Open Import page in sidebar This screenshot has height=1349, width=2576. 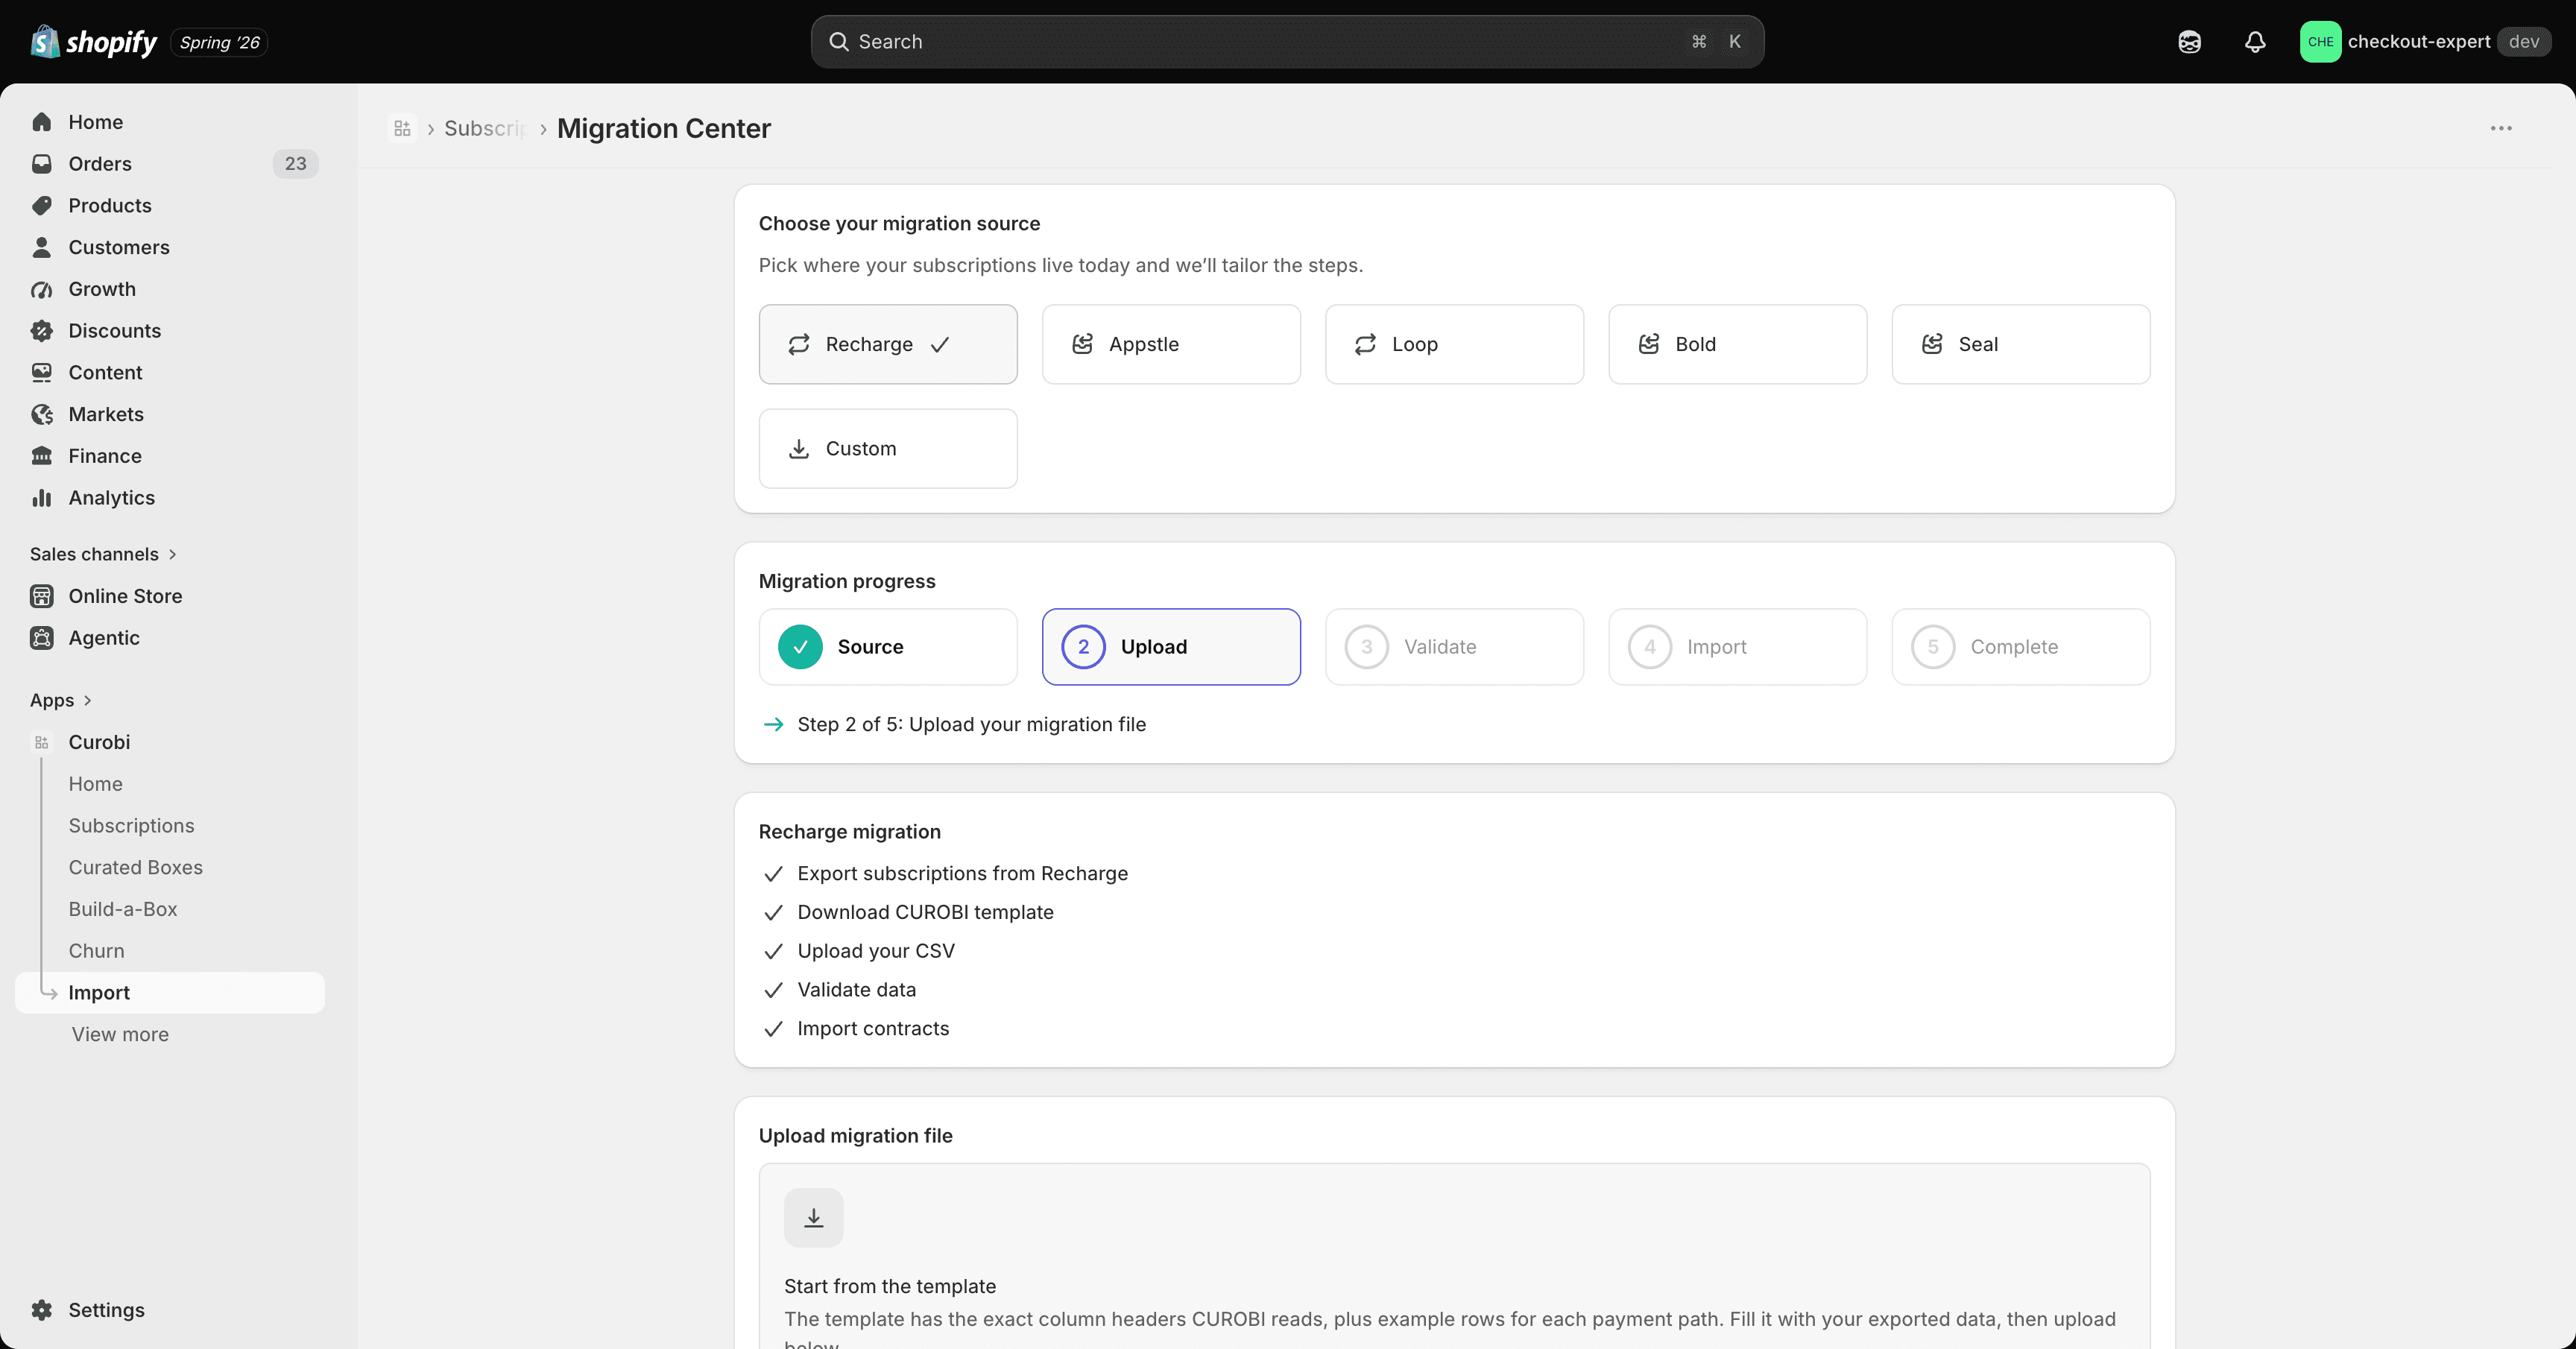click(170, 993)
